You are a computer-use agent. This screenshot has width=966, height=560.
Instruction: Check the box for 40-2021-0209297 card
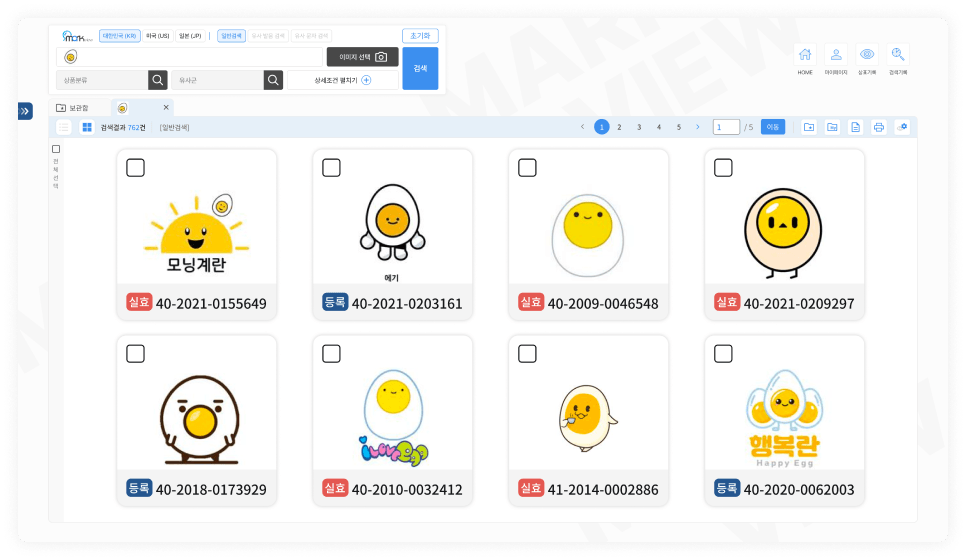point(723,168)
